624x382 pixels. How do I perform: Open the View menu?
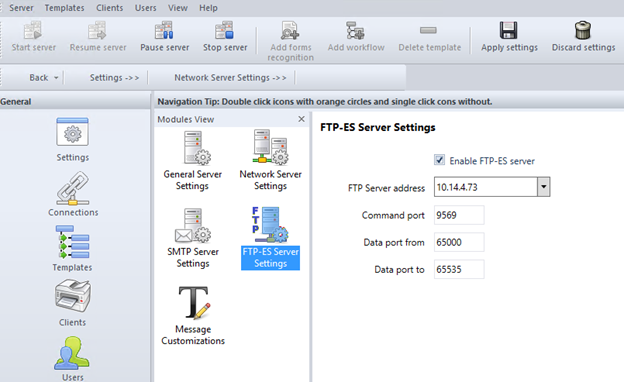click(x=178, y=8)
